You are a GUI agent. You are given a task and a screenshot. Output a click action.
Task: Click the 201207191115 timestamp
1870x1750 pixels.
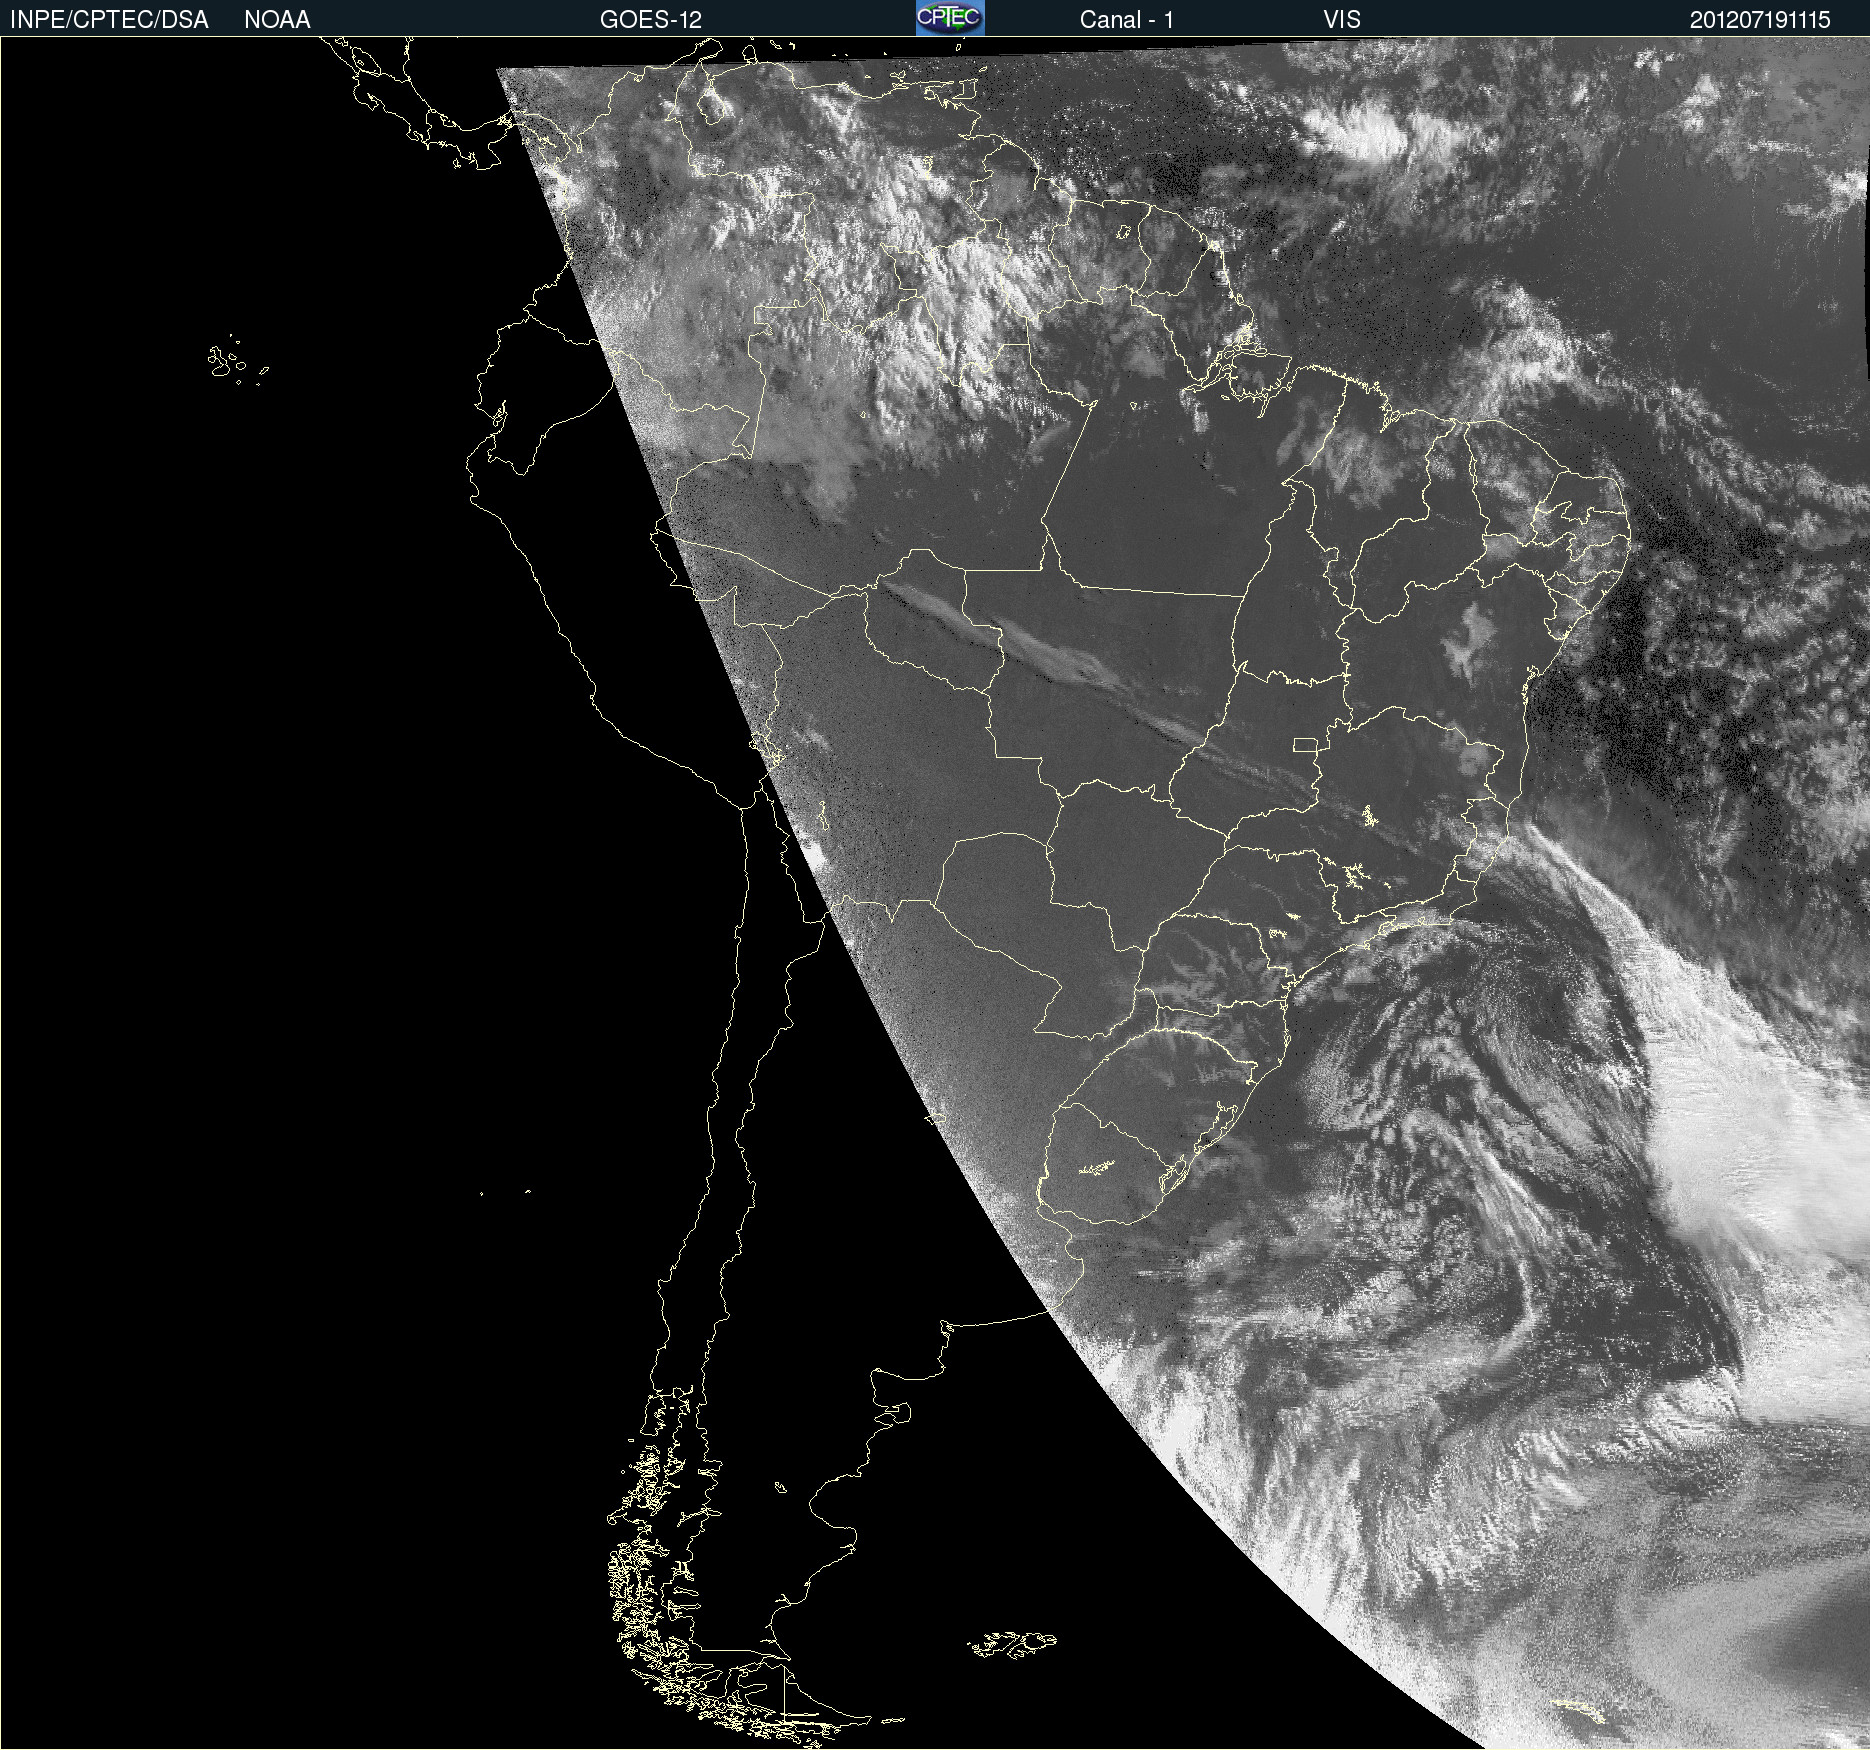[x=1760, y=20]
